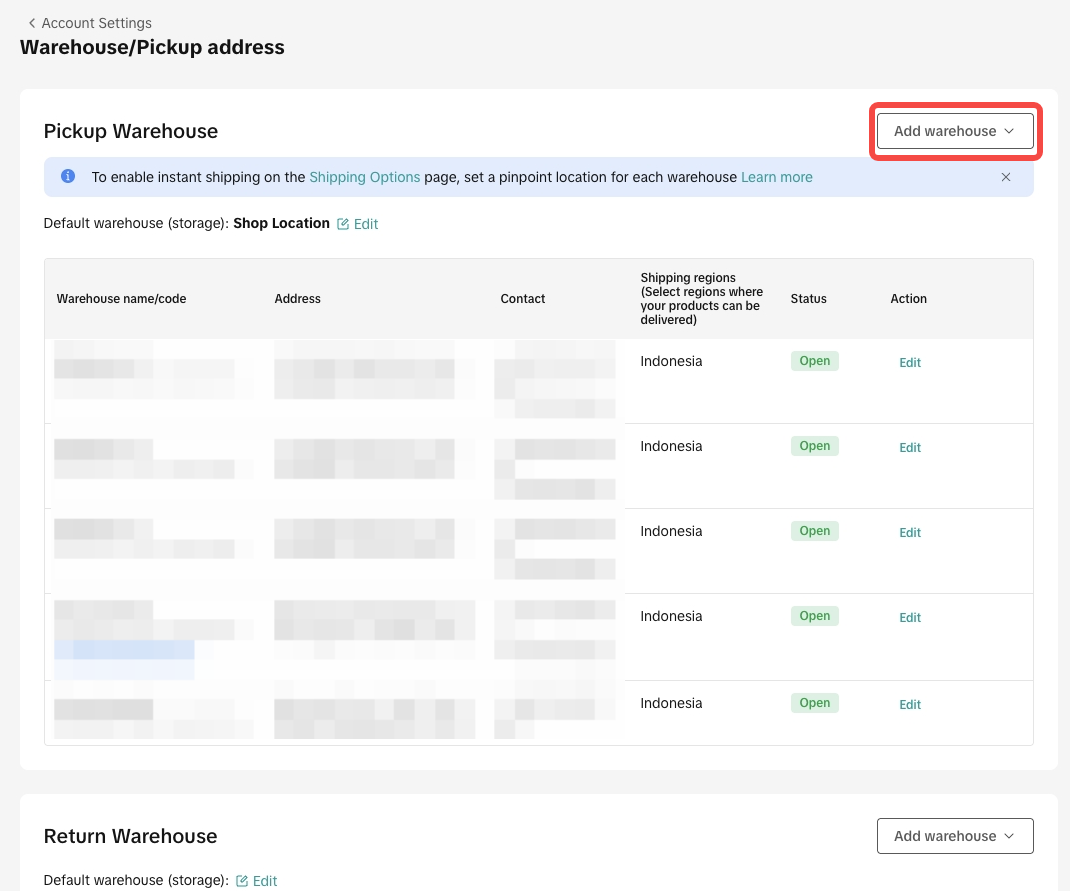Viewport: 1070px width, 891px height.
Task: Click the back chevron beside Account Settings
Action: pos(32,23)
